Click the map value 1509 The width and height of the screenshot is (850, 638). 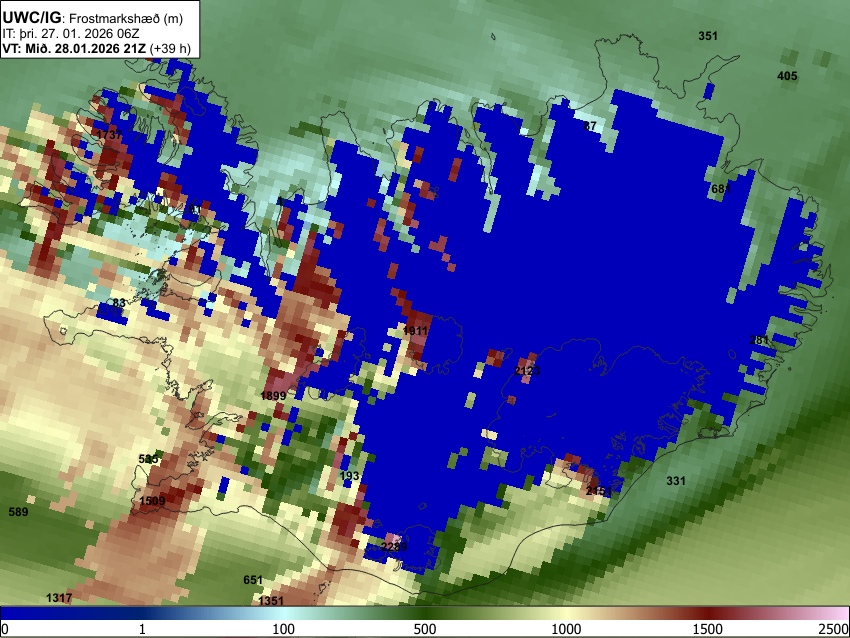point(152,501)
